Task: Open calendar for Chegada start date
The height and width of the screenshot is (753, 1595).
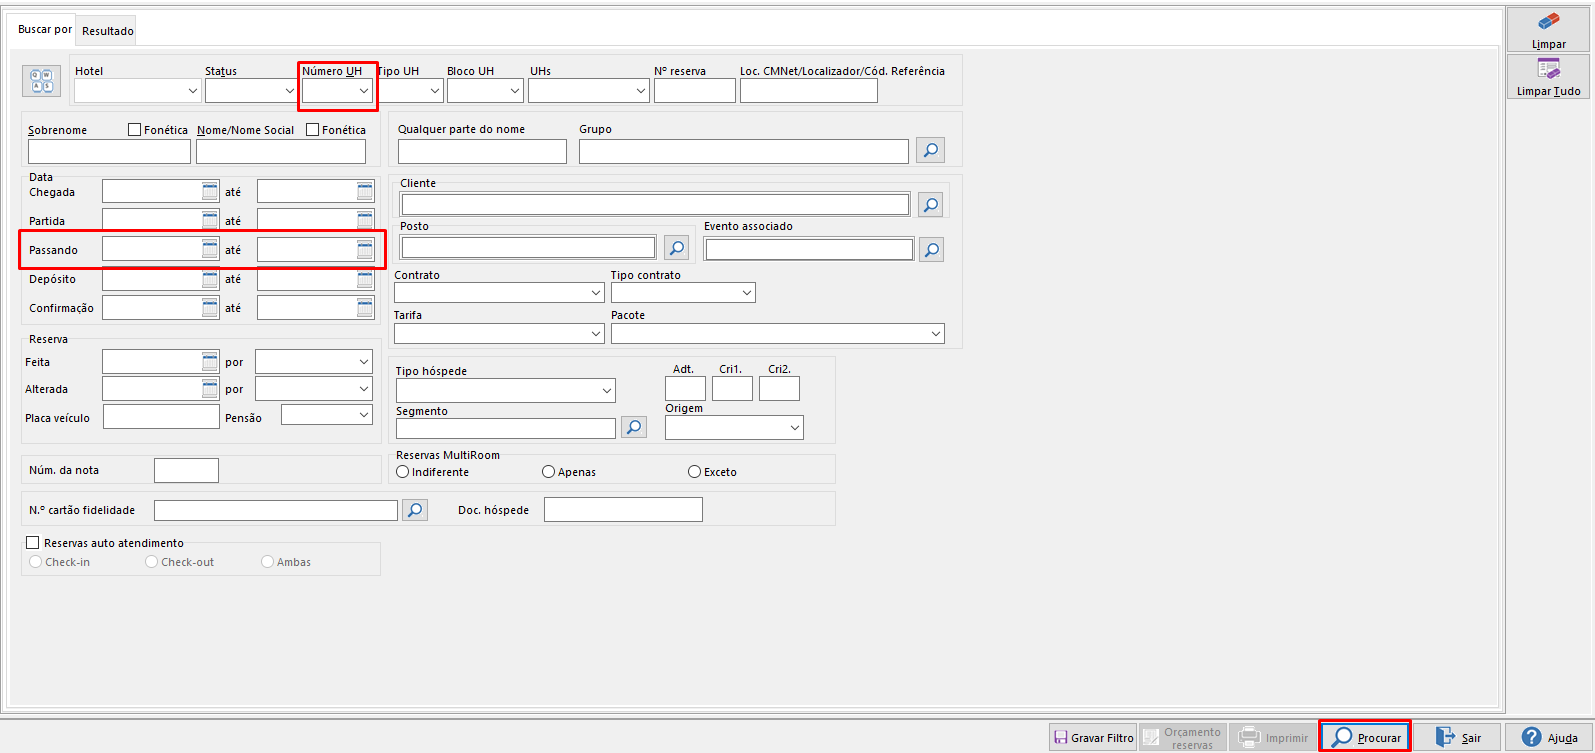Action: coord(210,191)
